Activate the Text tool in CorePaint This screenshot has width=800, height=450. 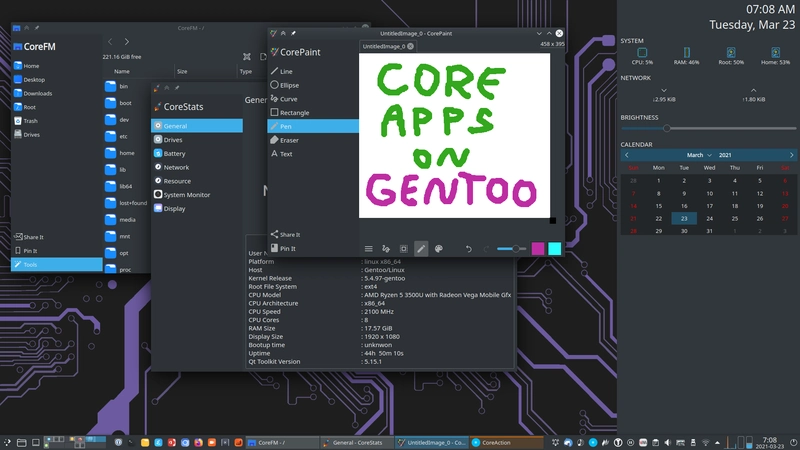coord(286,154)
